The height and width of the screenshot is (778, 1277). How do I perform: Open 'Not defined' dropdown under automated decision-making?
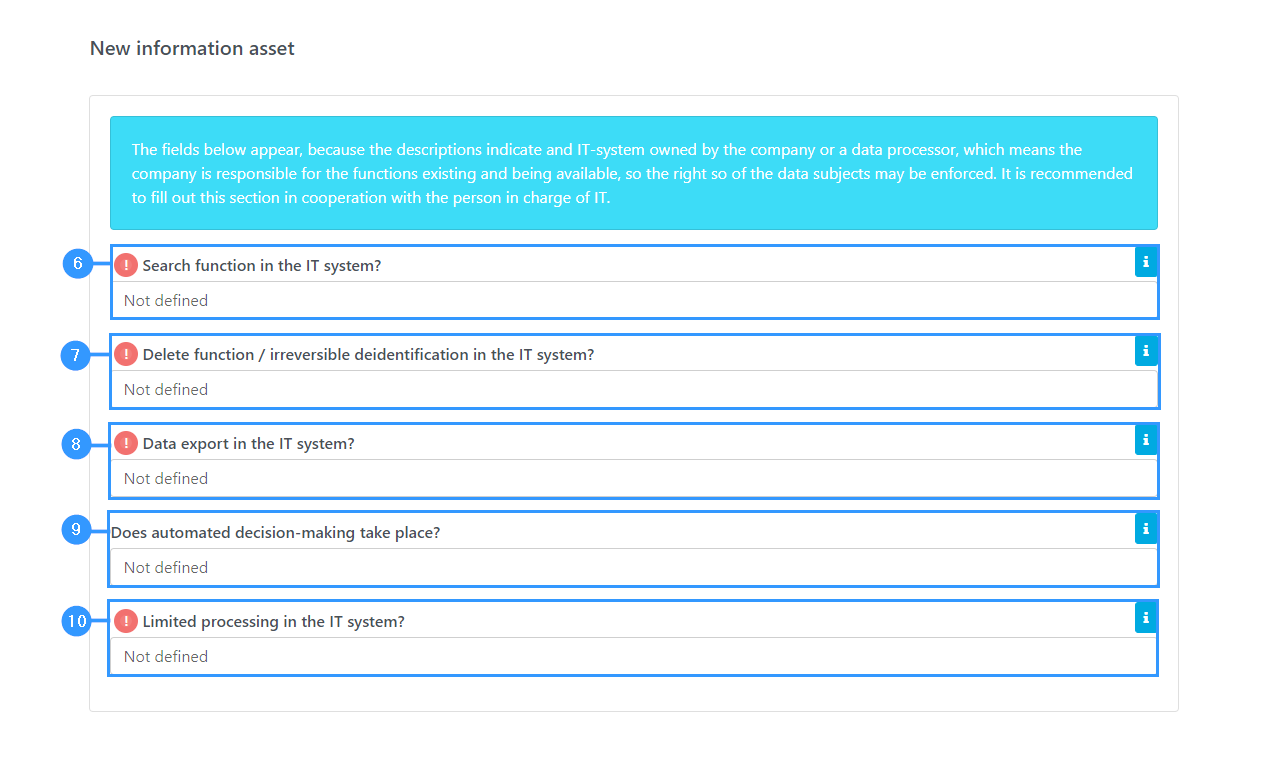pyautogui.click(x=633, y=567)
